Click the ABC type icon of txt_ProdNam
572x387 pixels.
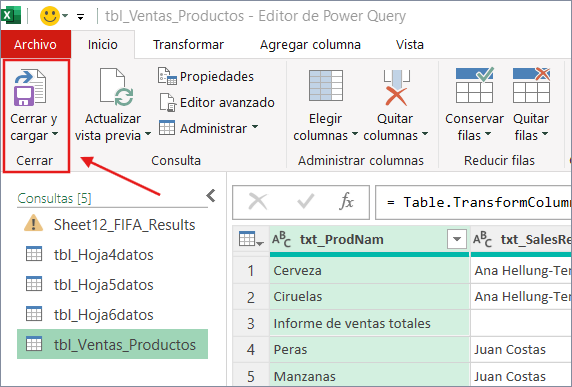(x=281, y=240)
